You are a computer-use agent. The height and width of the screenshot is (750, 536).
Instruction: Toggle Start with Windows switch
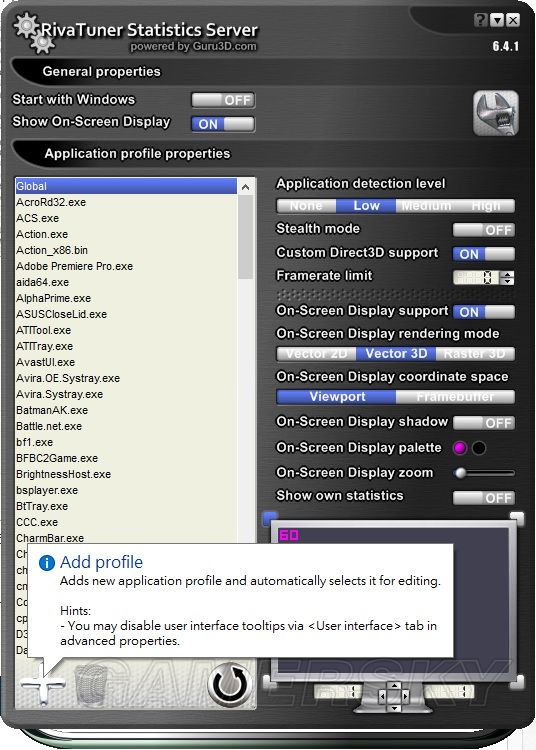(223, 100)
